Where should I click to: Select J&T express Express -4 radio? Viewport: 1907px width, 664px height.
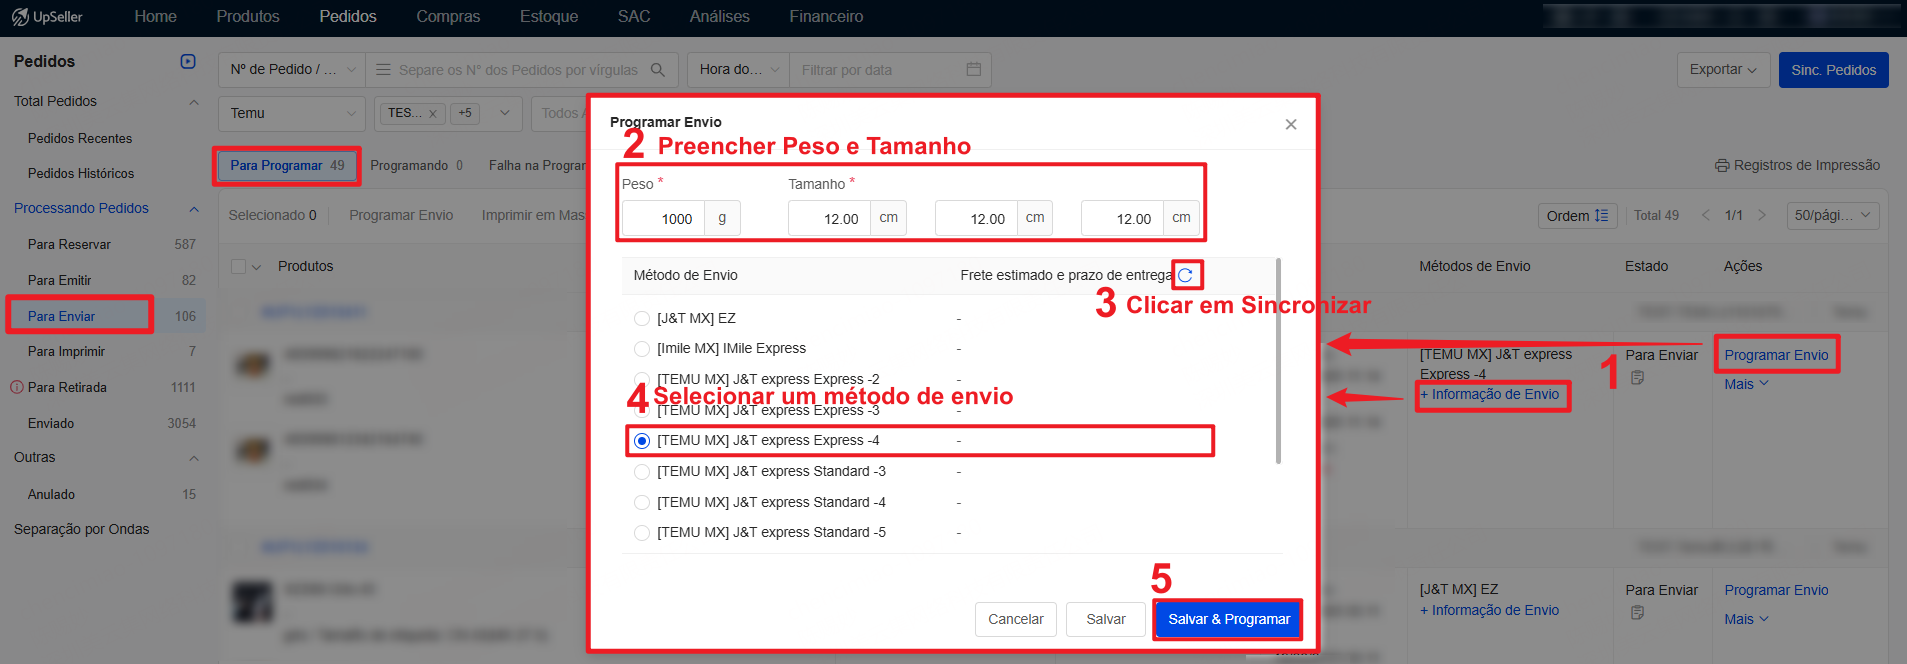tap(642, 441)
